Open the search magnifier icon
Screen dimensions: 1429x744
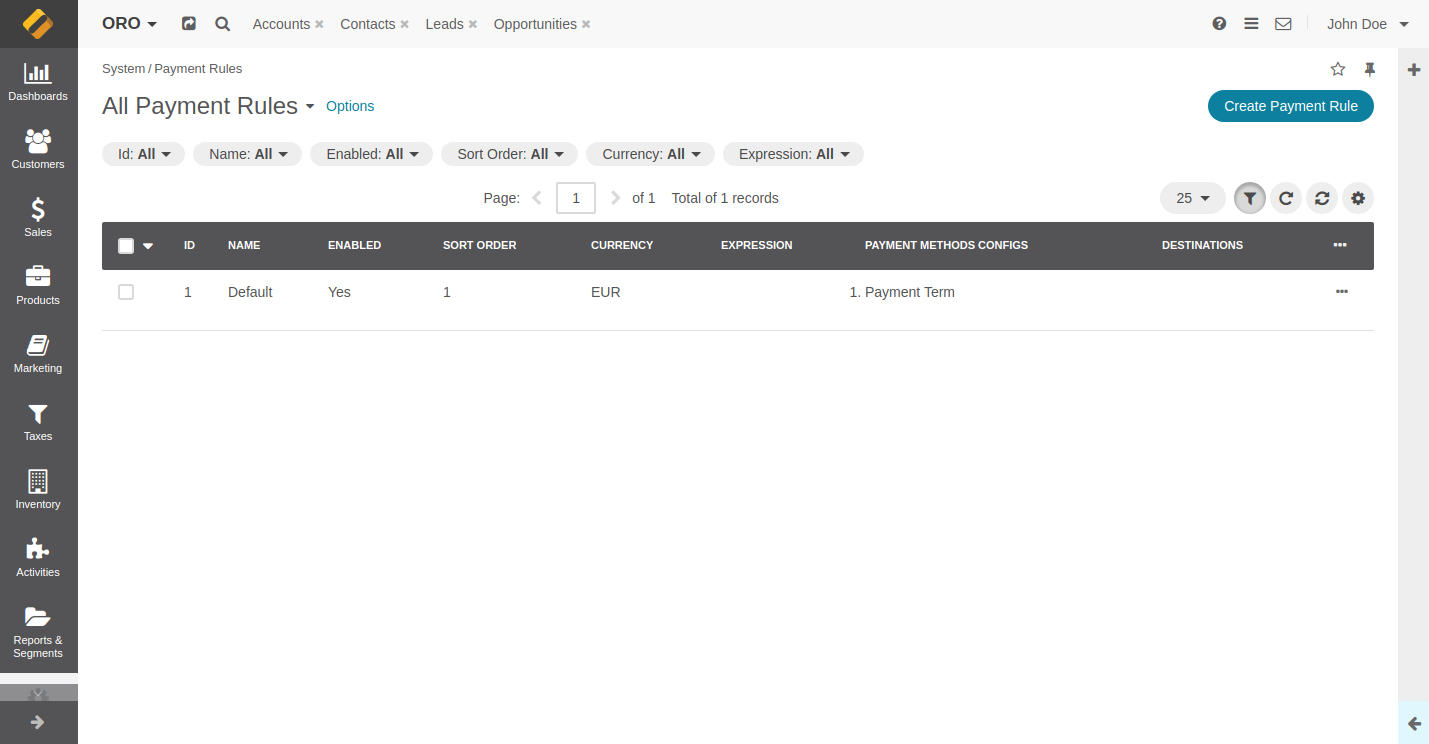(223, 23)
